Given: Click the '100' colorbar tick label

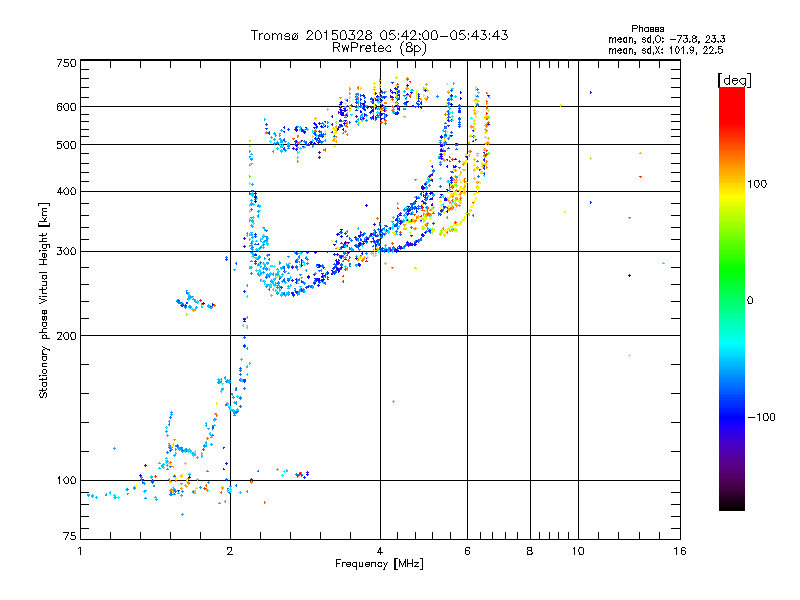Looking at the screenshot, I should point(757,184).
